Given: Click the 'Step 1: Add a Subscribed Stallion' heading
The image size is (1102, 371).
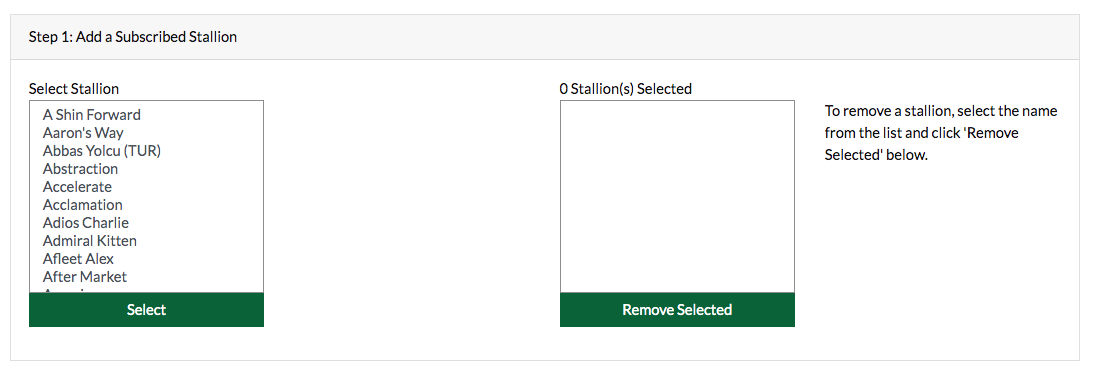Looking at the screenshot, I should click(x=133, y=37).
